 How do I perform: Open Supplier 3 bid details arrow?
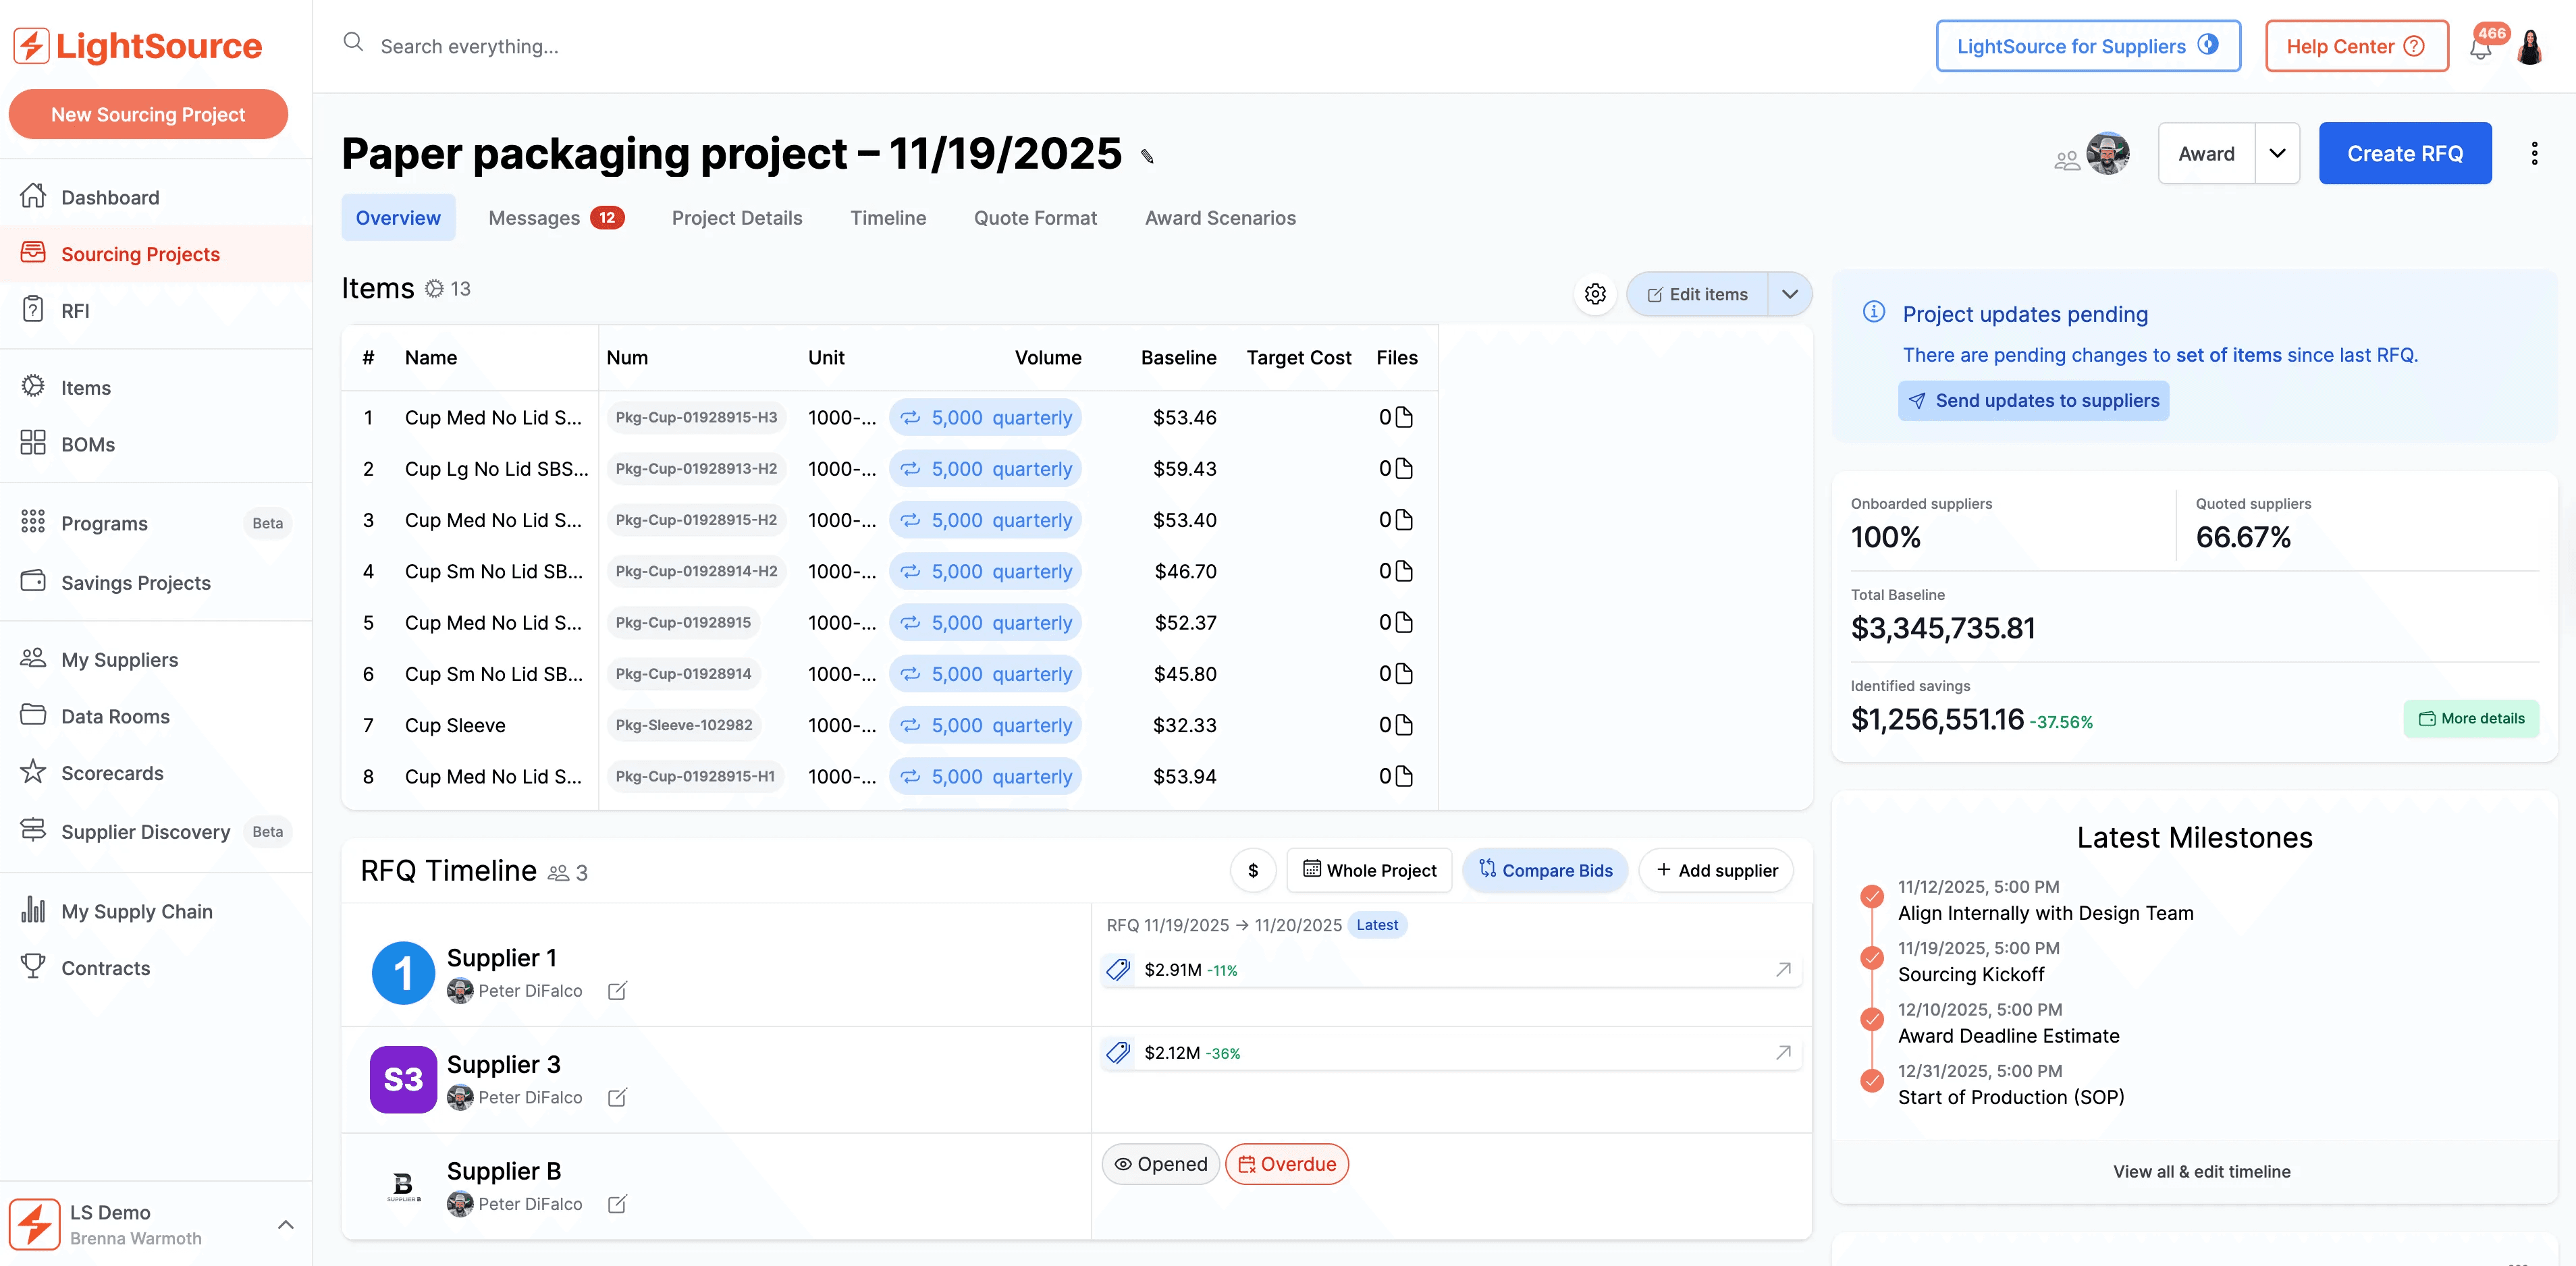click(x=1782, y=1052)
